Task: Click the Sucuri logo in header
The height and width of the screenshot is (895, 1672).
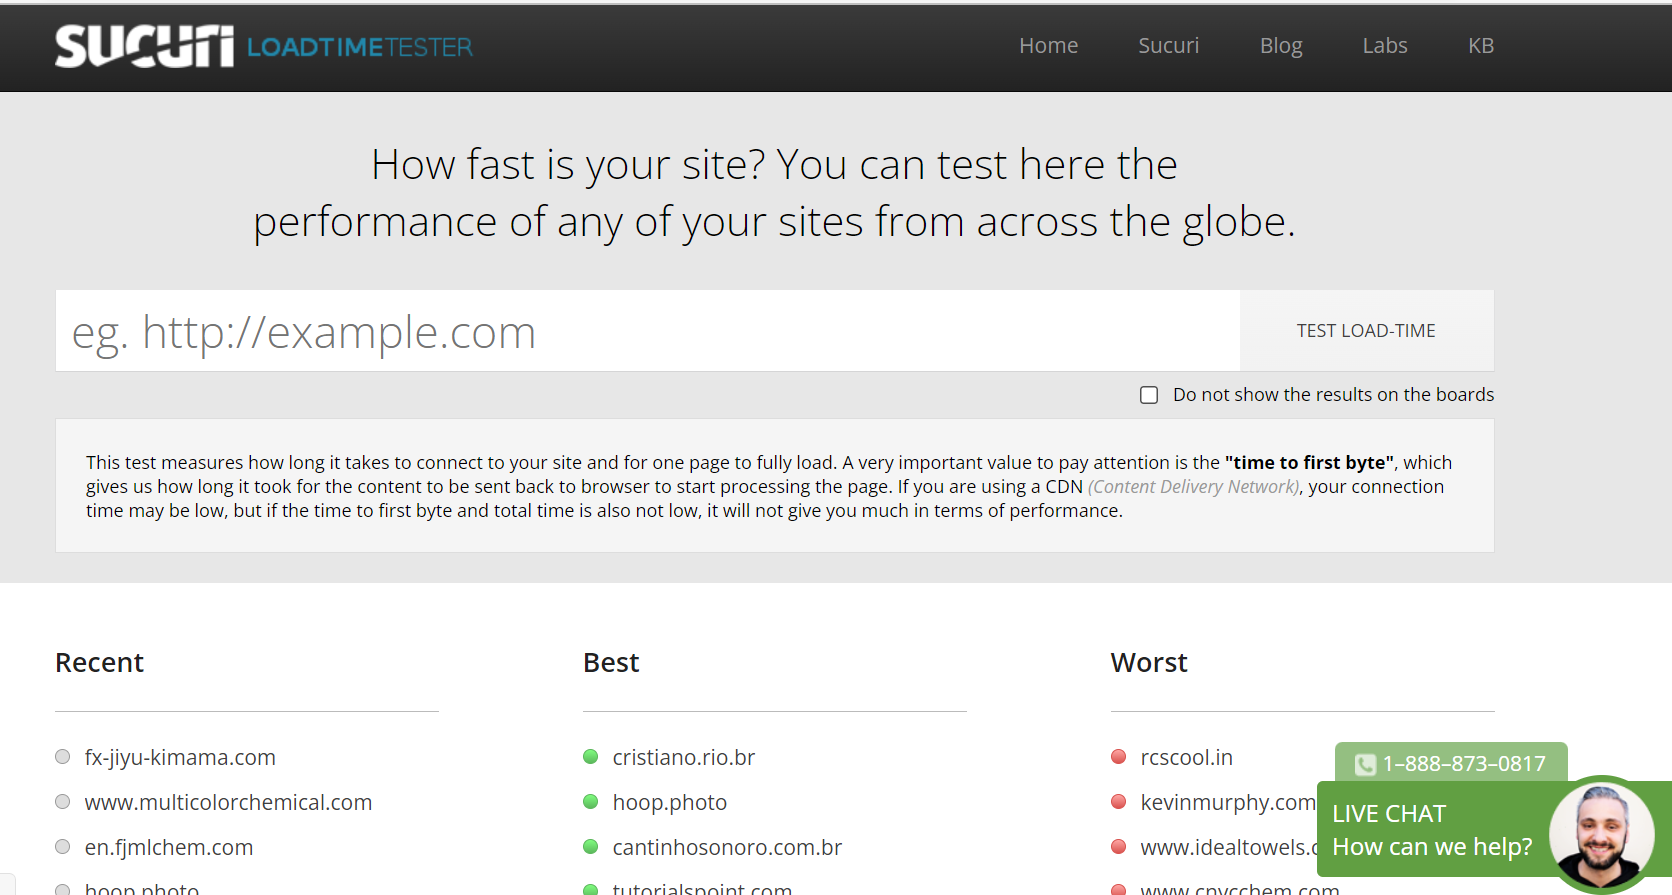Action: click(144, 47)
